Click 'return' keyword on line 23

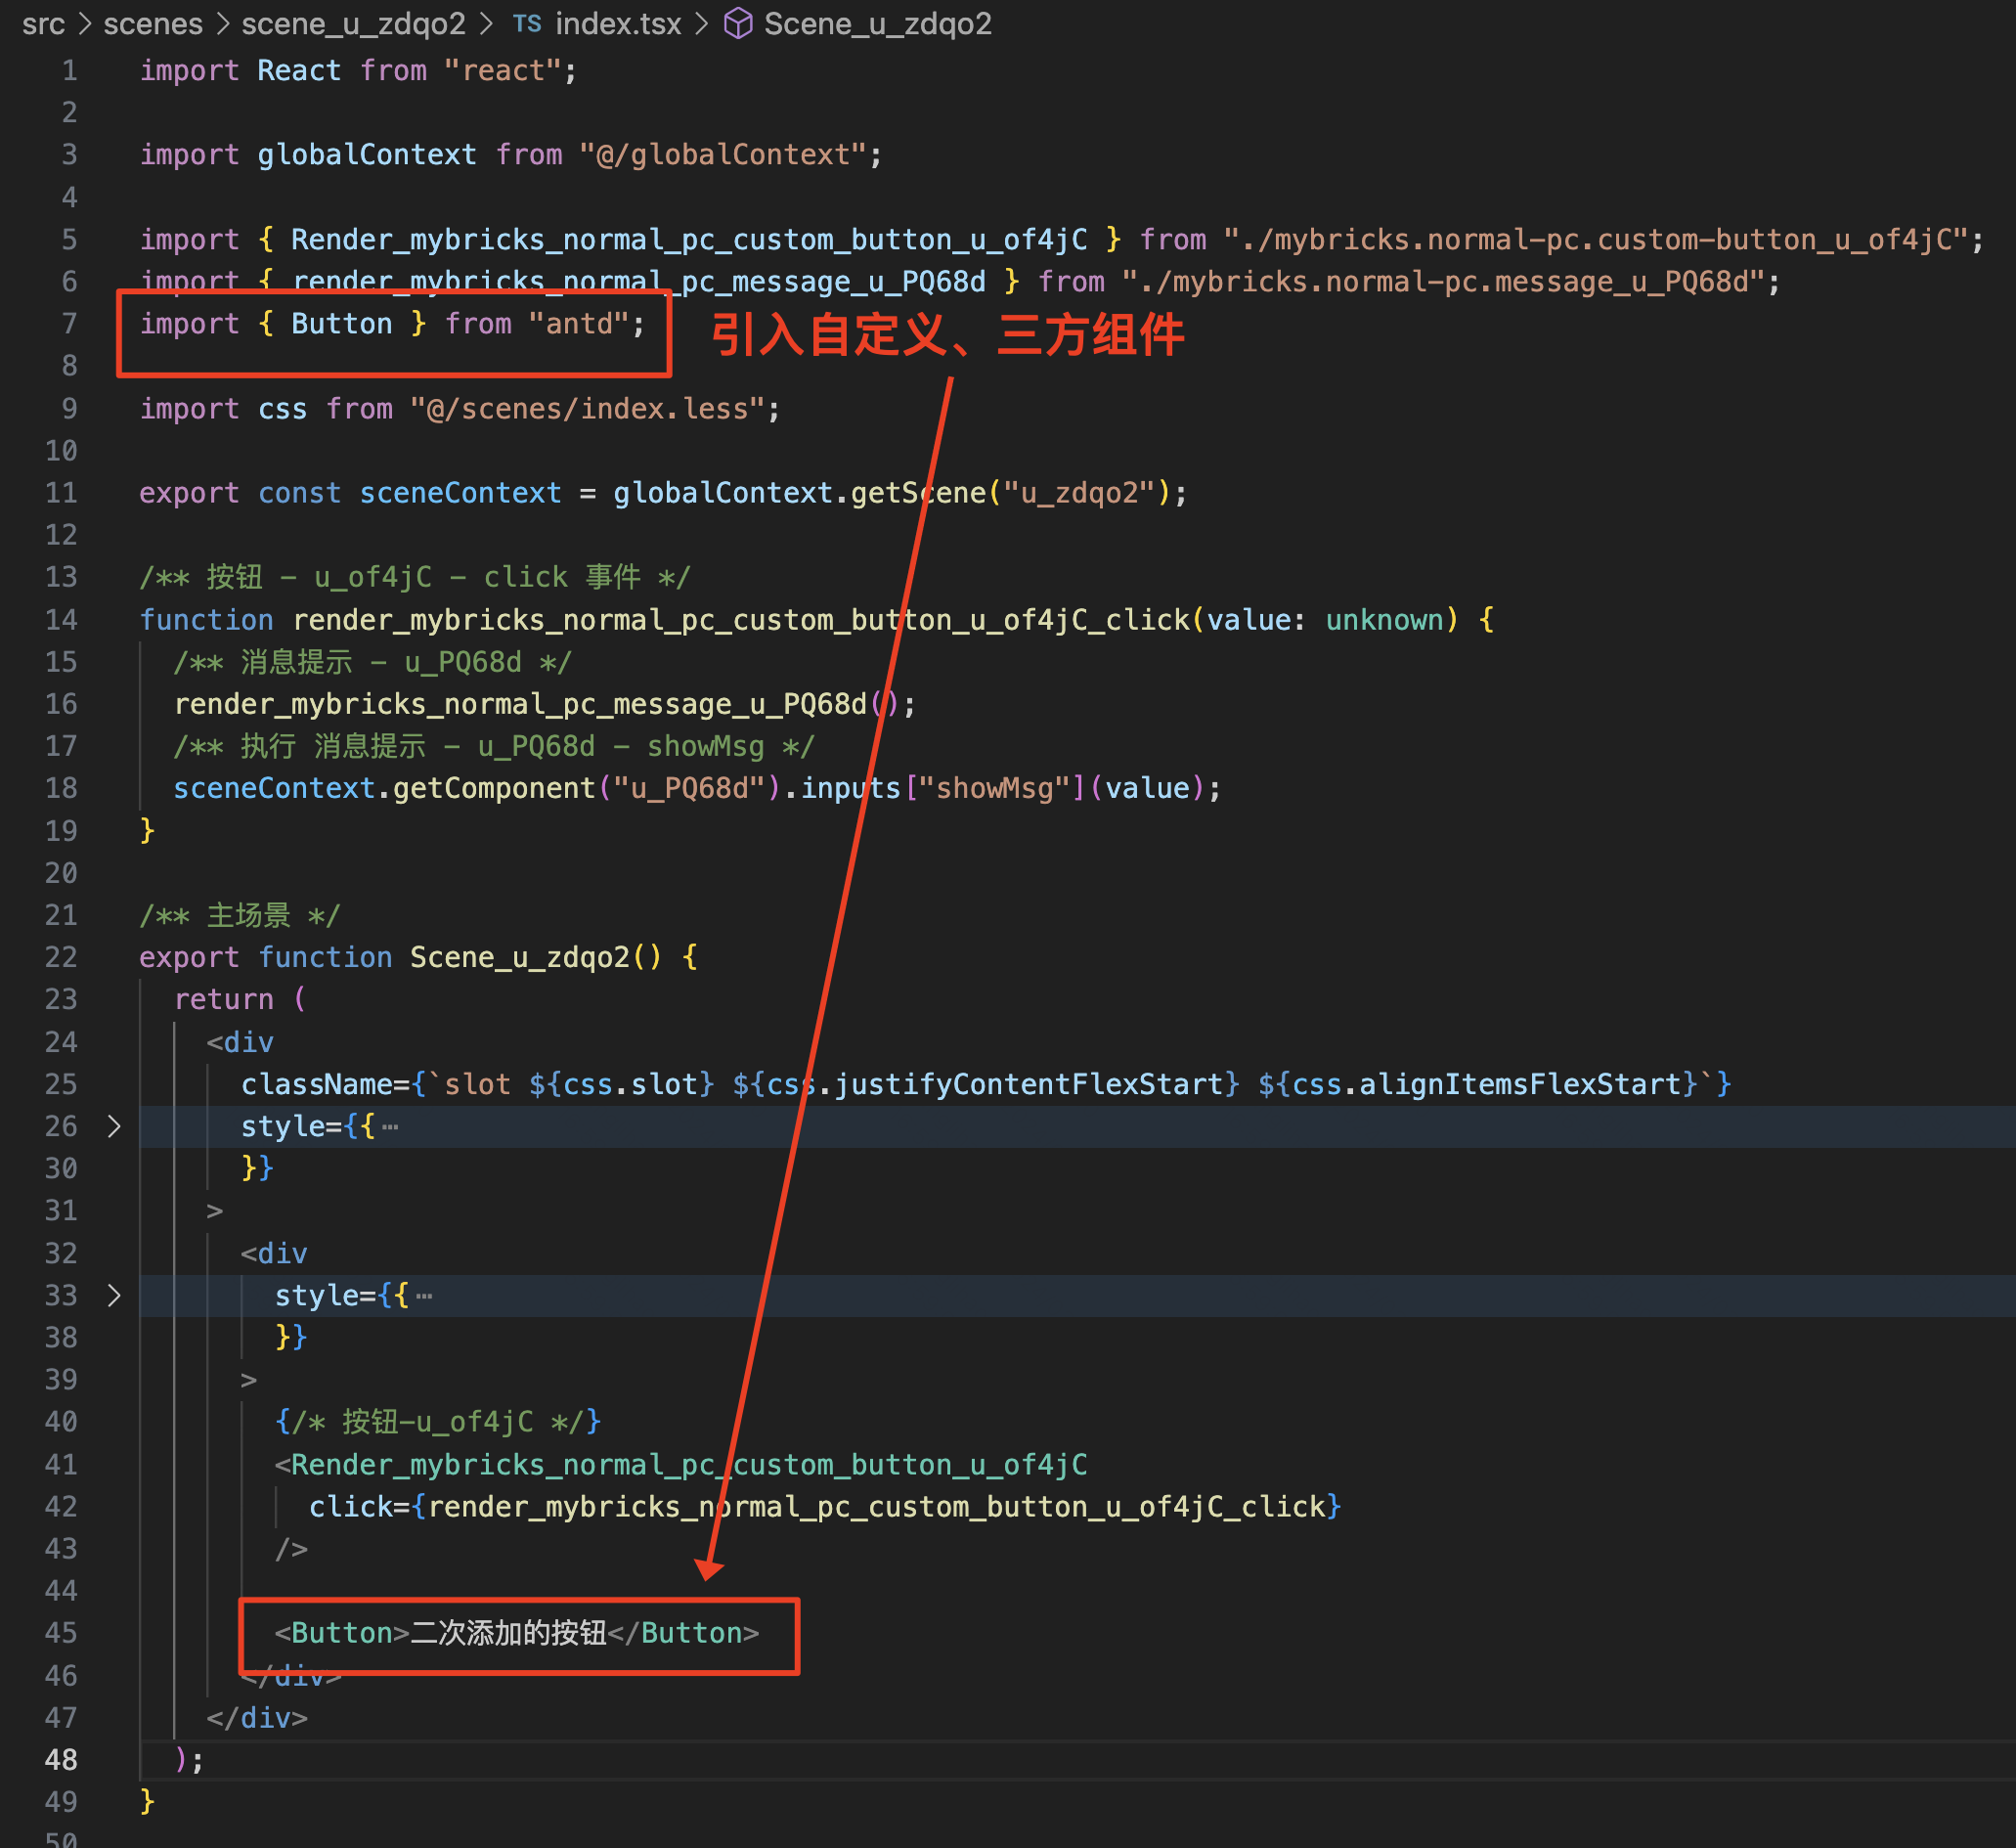(223, 1000)
